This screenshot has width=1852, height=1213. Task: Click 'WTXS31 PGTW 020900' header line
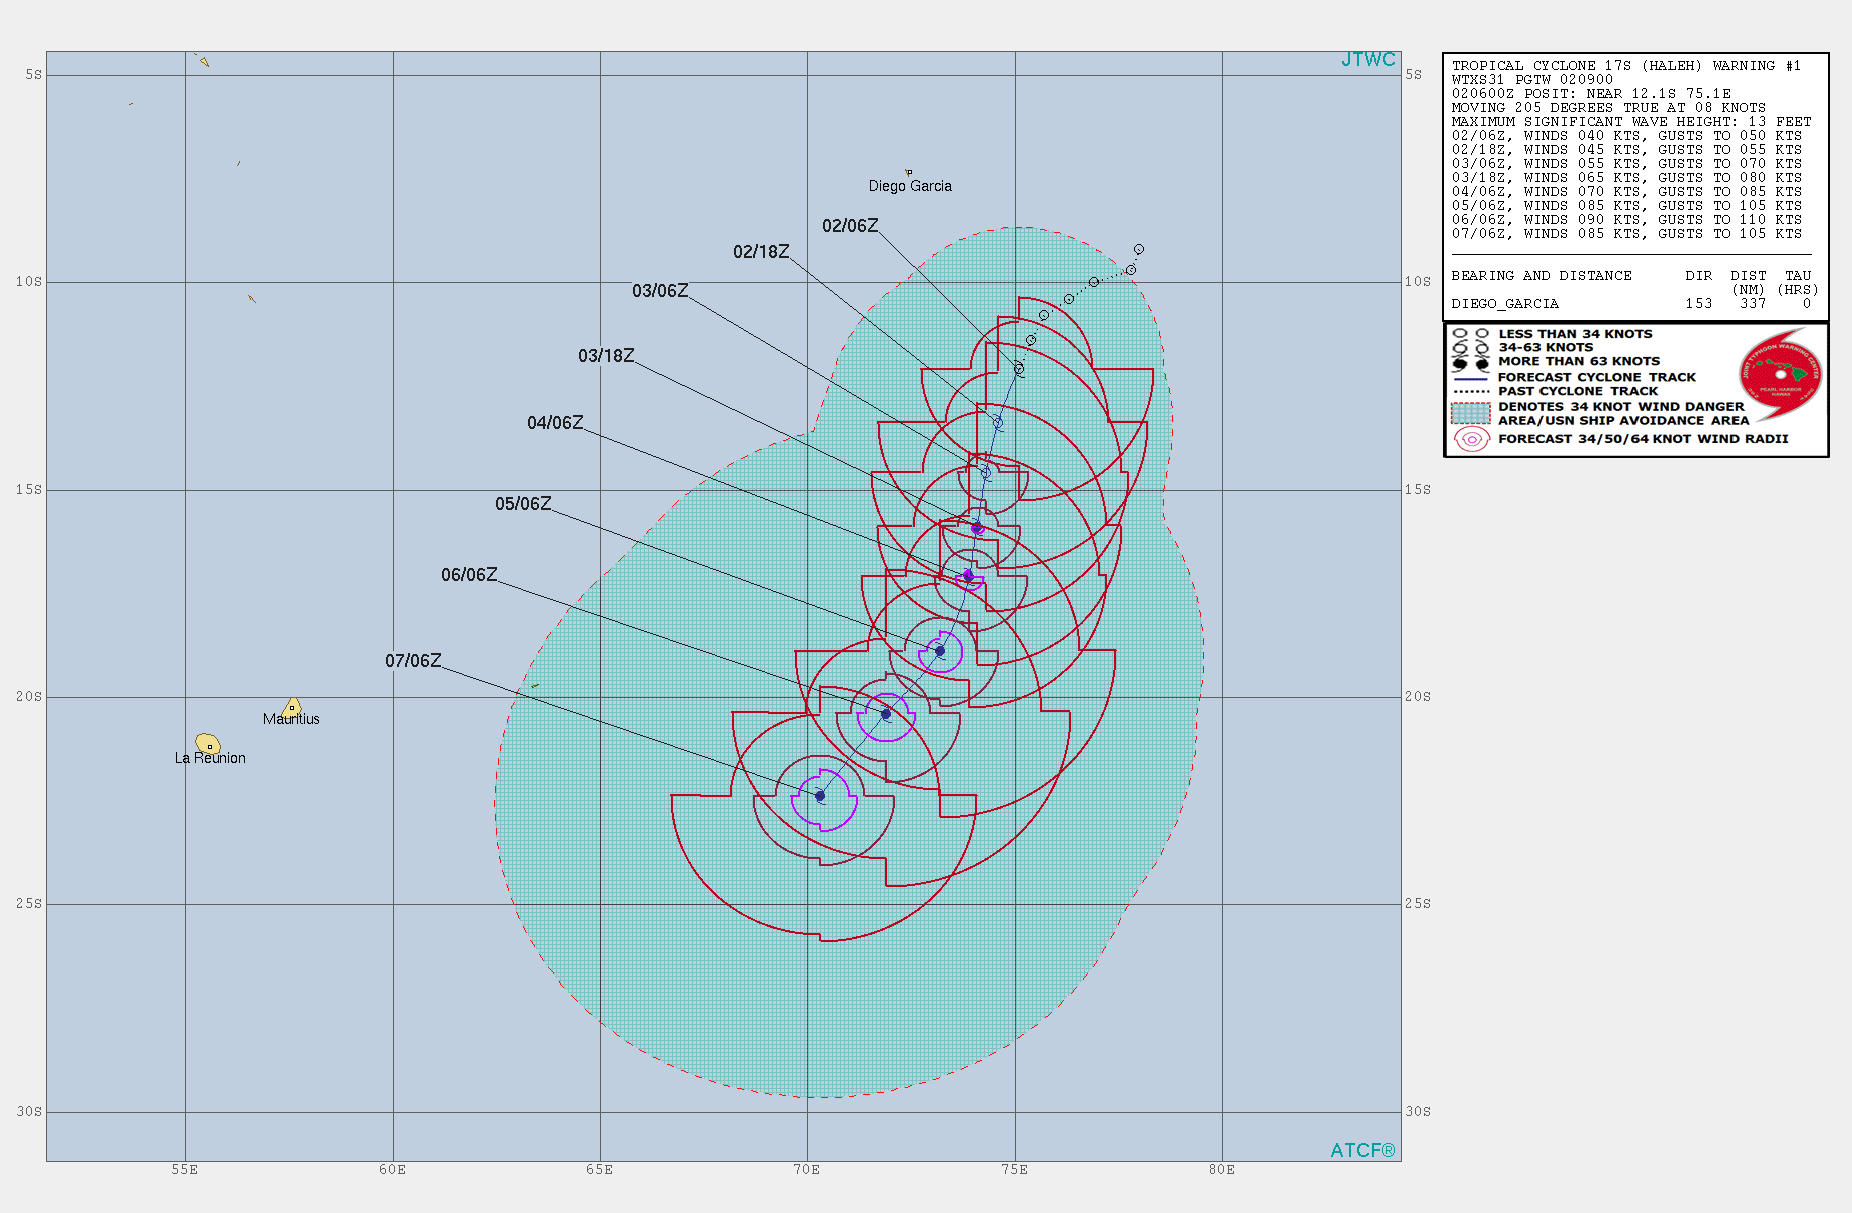(x=1532, y=80)
